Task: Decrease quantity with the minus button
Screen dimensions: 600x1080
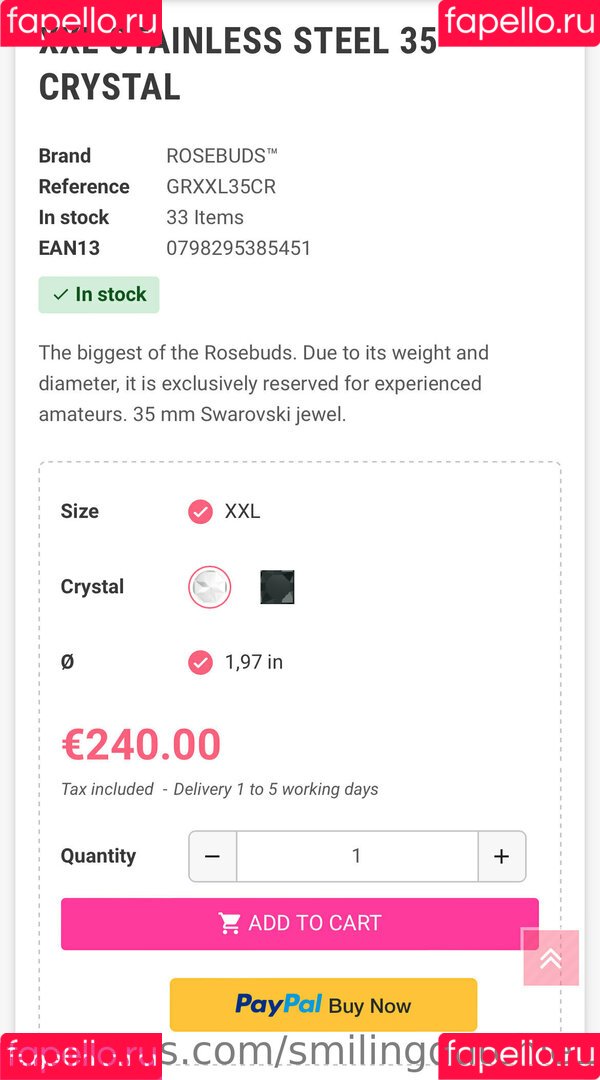Action: [213, 856]
